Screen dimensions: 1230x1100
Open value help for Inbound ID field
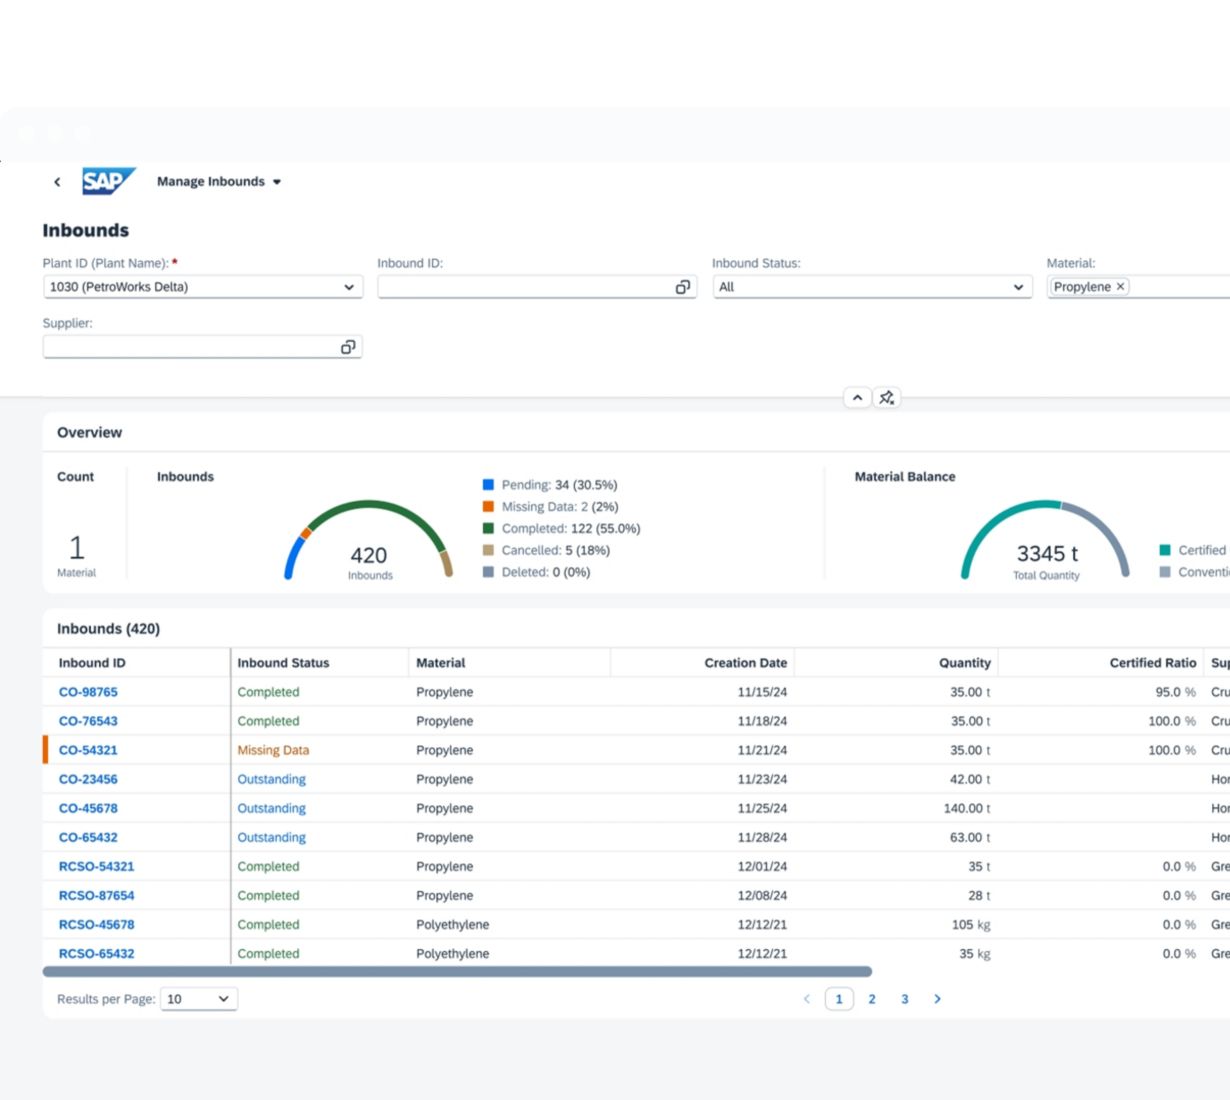tap(682, 287)
